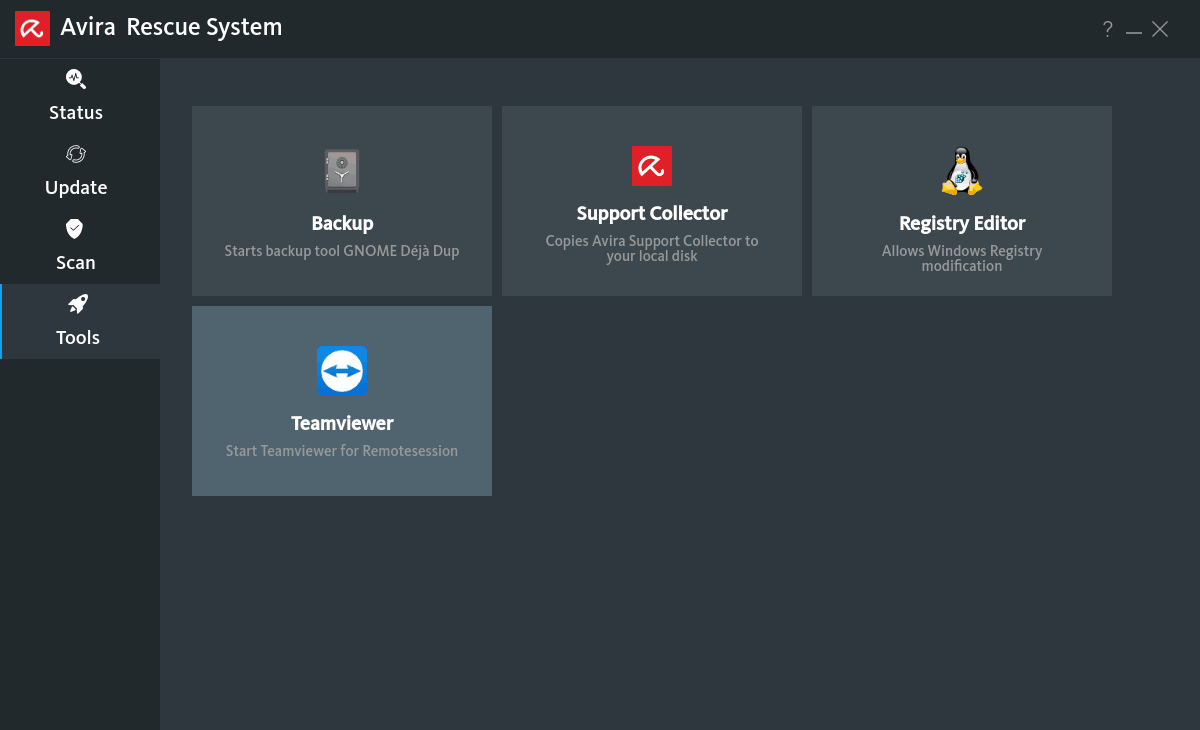This screenshot has height=730, width=1200.
Task: Click the 'Avira Rescue System' title text
Action: (171, 28)
